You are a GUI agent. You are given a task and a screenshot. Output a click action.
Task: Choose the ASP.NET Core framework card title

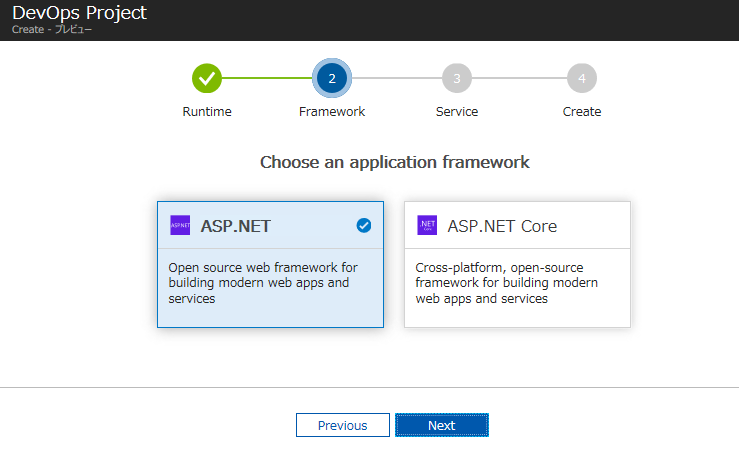coord(502,226)
